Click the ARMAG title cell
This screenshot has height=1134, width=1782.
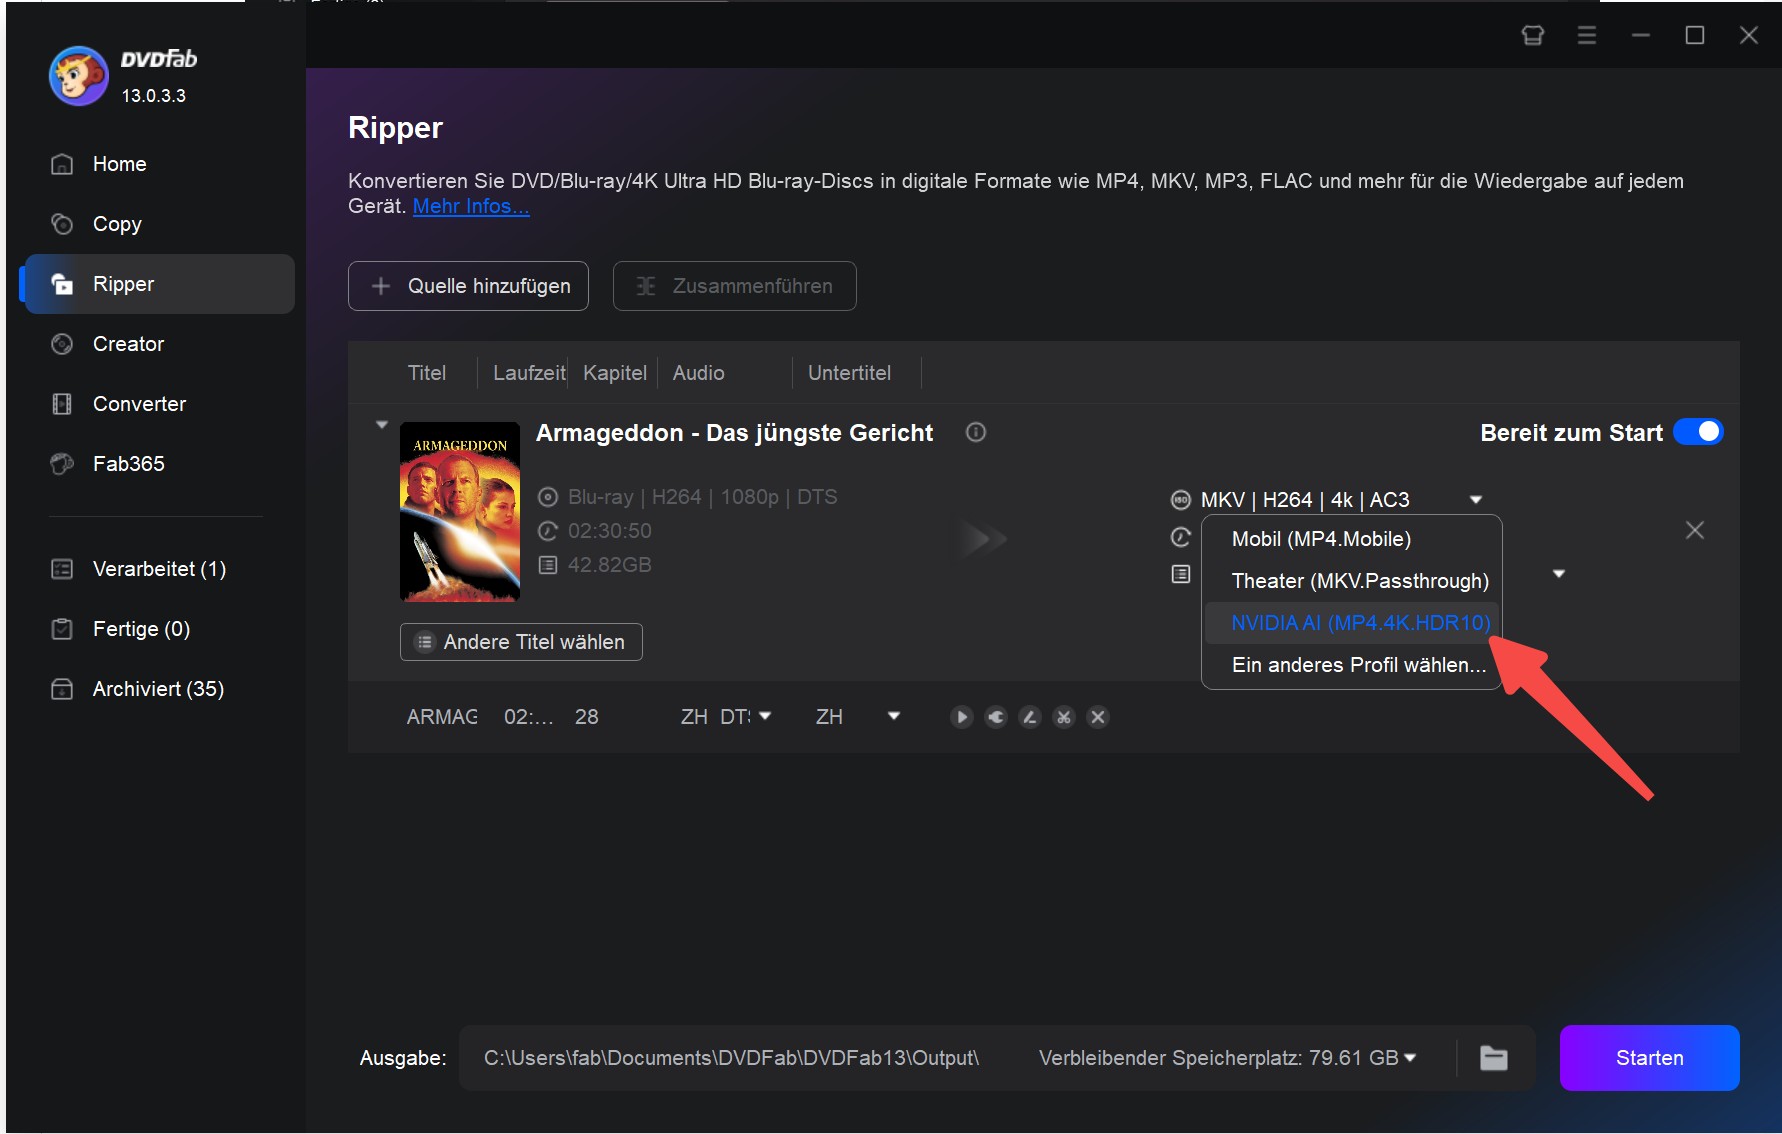click(x=442, y=717)
